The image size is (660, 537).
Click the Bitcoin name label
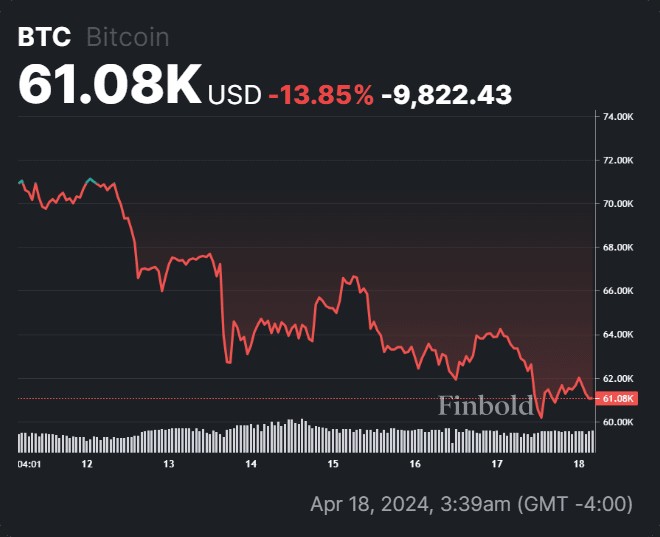point(128,37)
